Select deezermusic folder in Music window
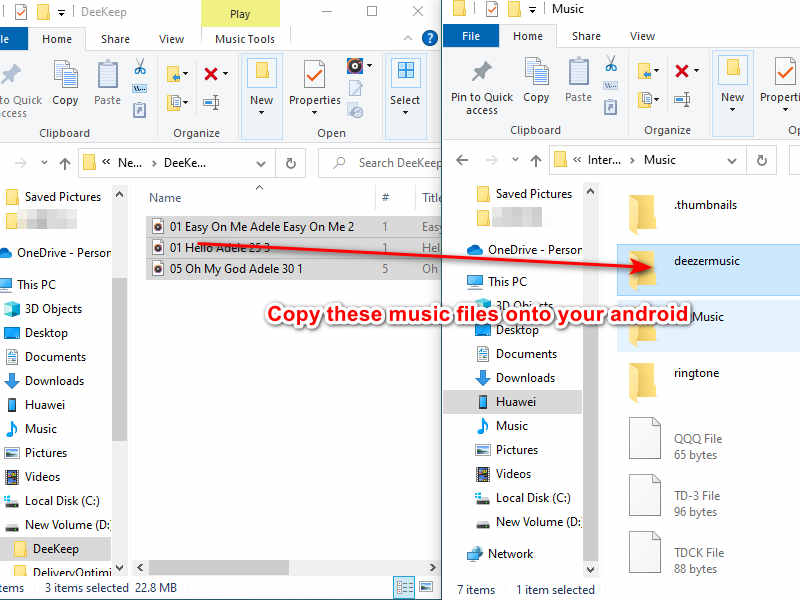800x600 pixels. 708,270
